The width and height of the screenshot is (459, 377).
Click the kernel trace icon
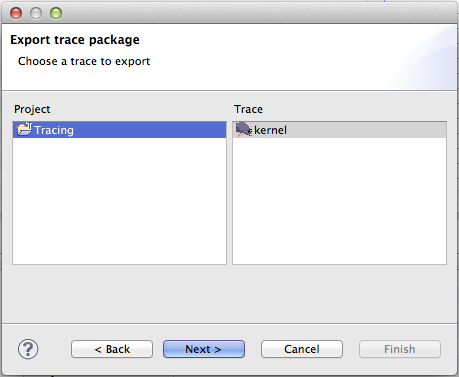(244, 129)
